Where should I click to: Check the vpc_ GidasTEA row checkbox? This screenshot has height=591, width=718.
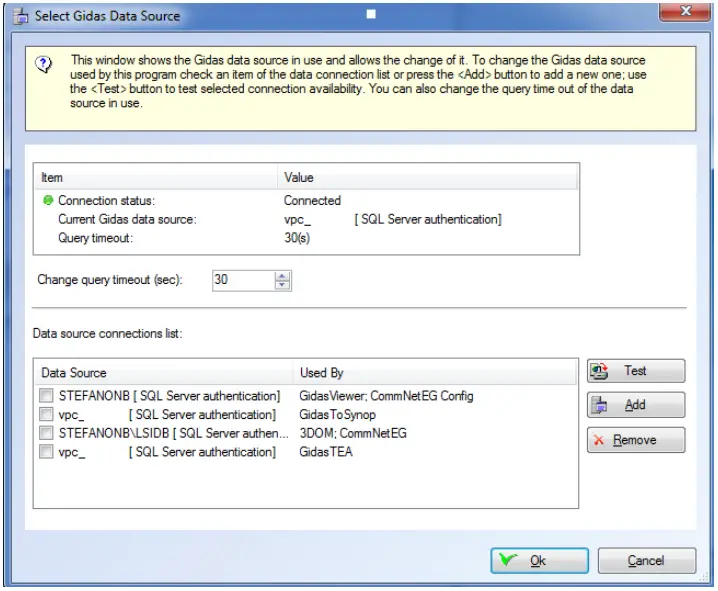pos(46,452)
